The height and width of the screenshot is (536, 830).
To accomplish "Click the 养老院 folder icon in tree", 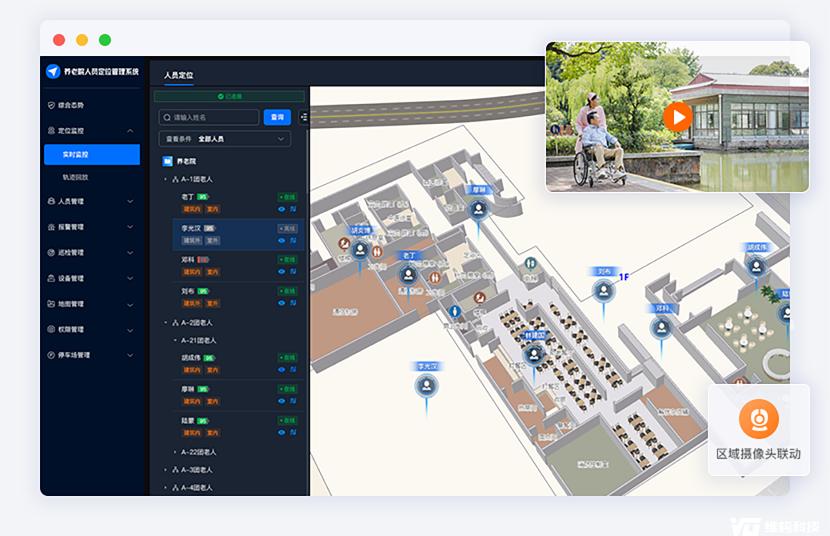I will click(x=168, y=160).
